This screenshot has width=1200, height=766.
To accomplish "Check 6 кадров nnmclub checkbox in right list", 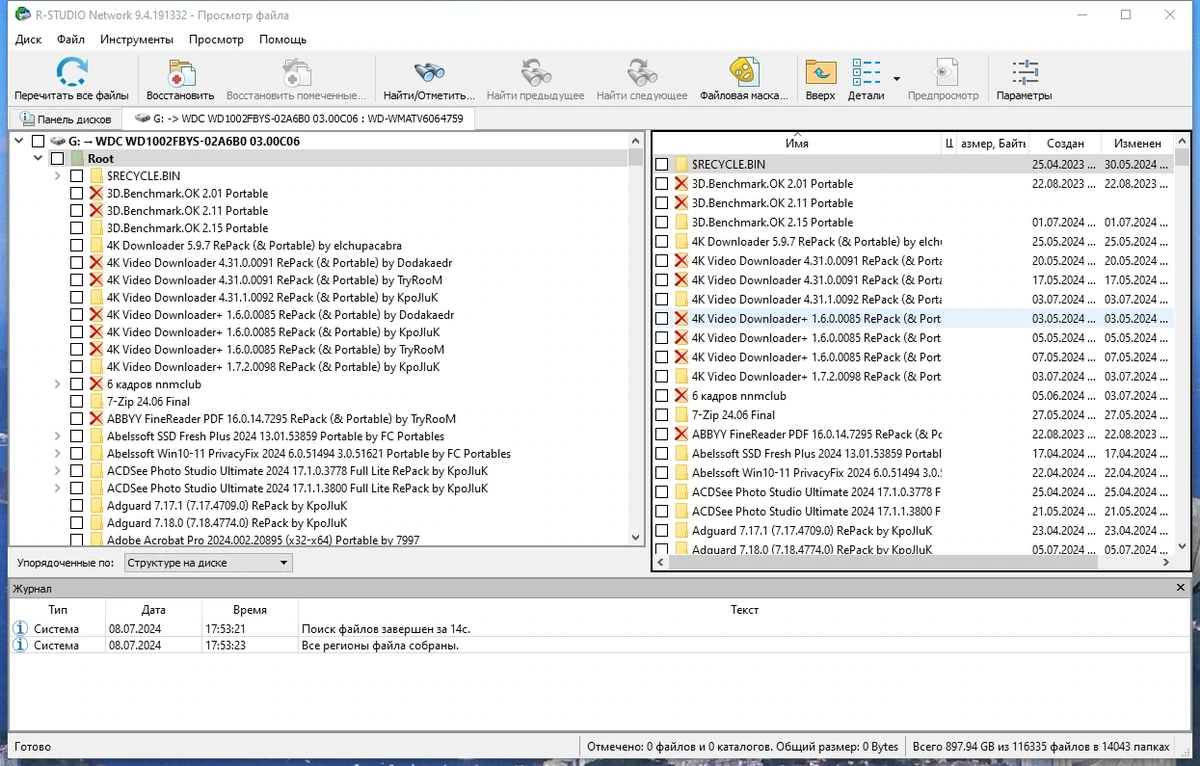I will tap(661, 396).
